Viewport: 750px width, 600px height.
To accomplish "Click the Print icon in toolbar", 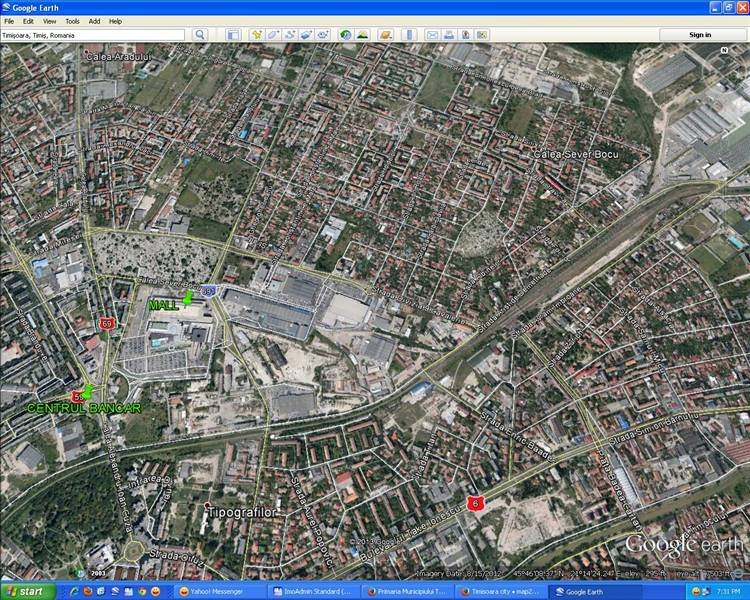I will [449, 35].
